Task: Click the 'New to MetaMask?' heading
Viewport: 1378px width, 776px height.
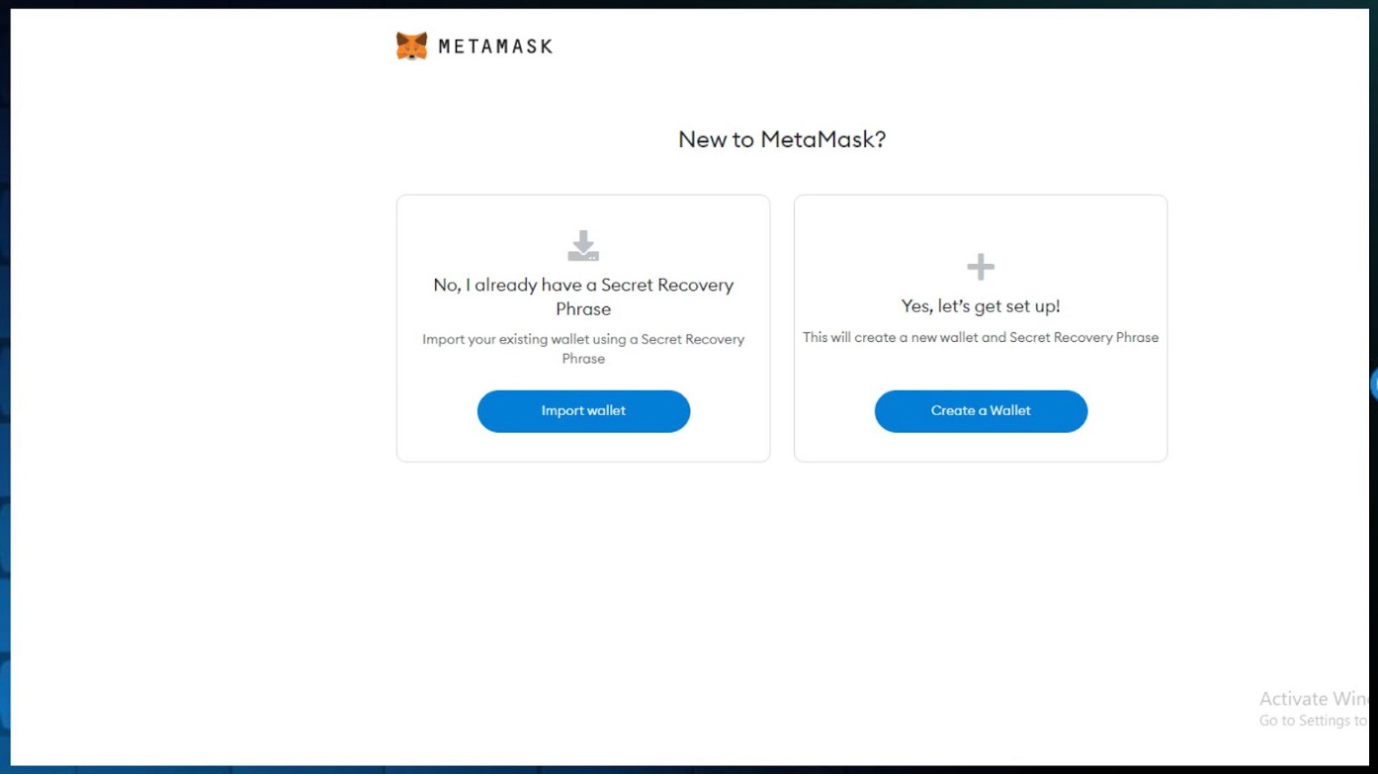Action: (782, 139)
